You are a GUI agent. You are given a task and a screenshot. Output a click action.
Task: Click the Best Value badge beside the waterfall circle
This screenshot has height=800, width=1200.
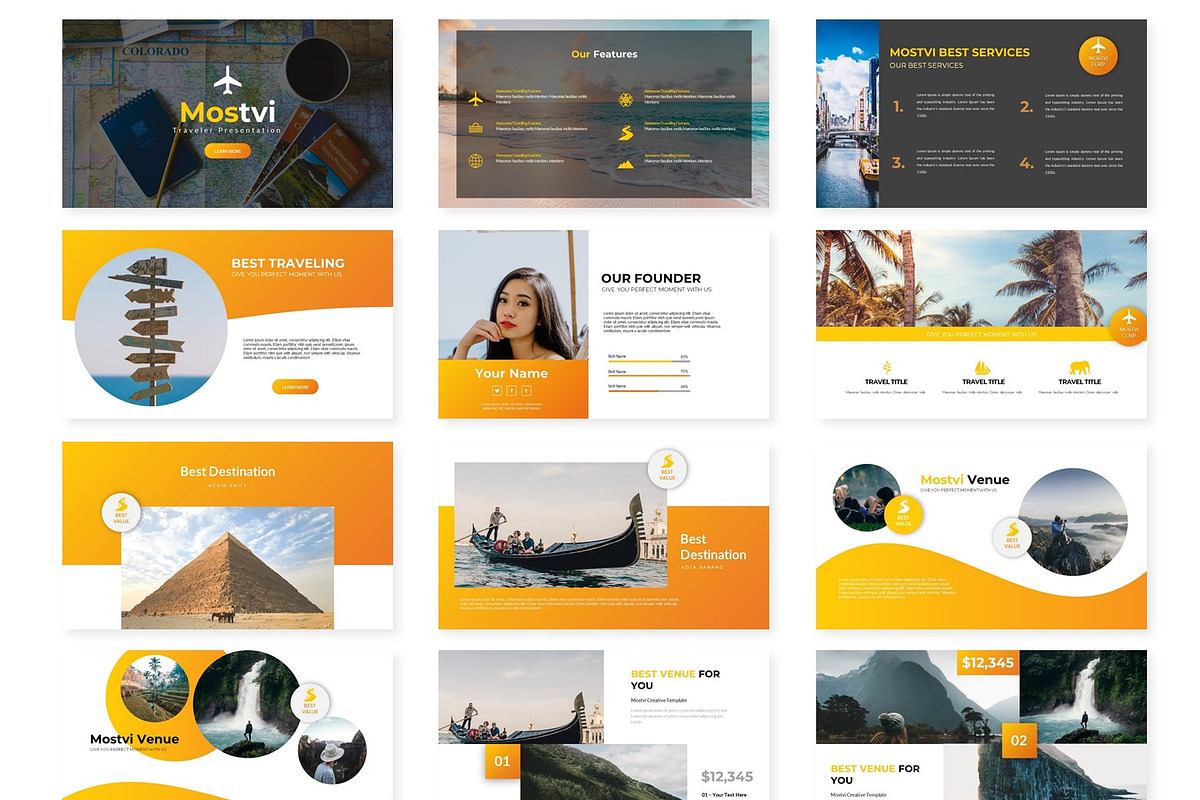[x=310, y=702]
